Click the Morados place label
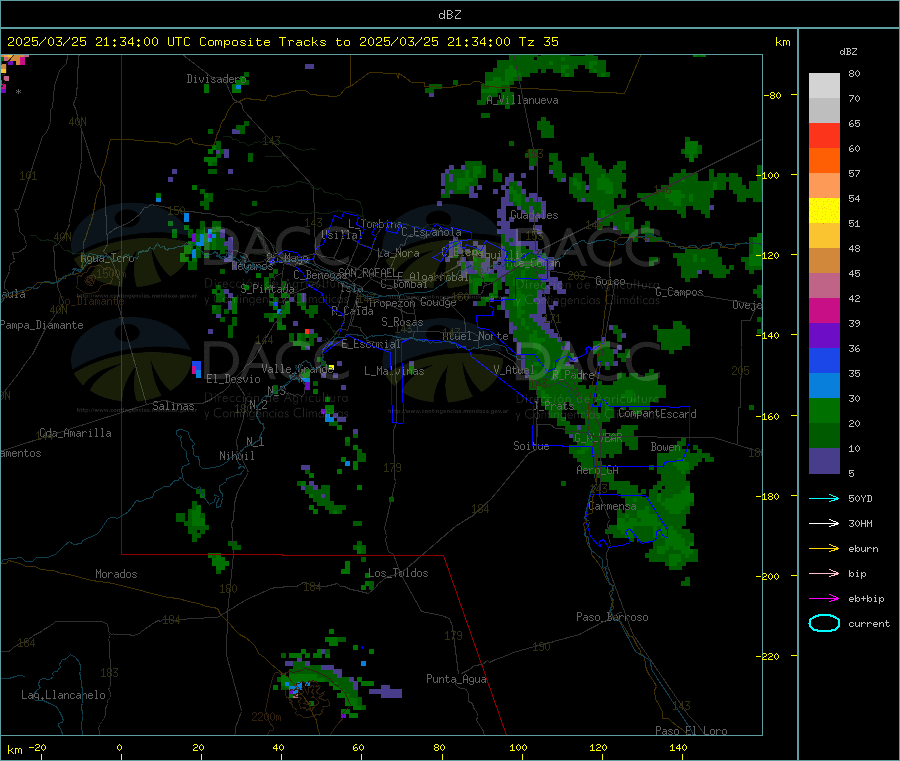This screenshot has width=900, height=761. [116, 574]
